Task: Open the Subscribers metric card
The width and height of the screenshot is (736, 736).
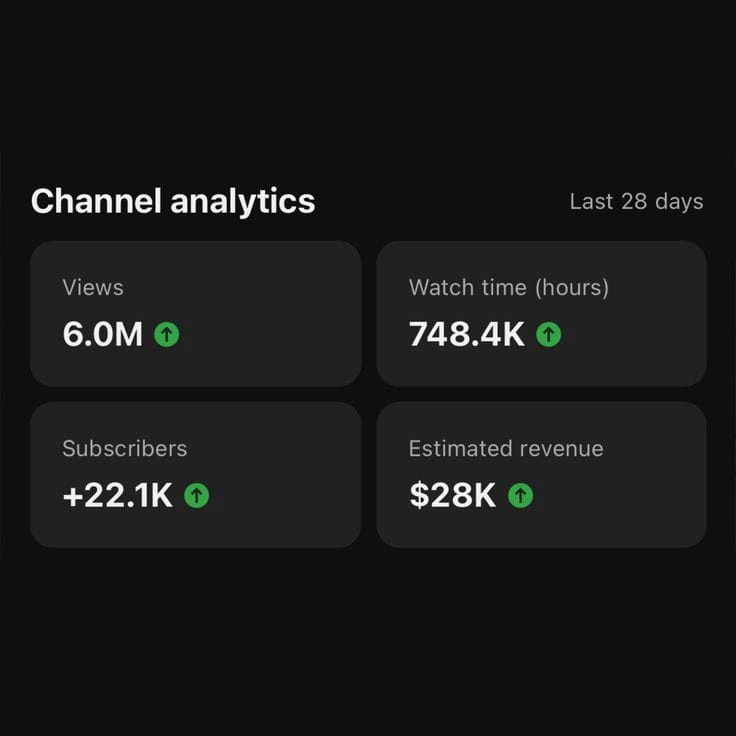Action: click(195, 474)
